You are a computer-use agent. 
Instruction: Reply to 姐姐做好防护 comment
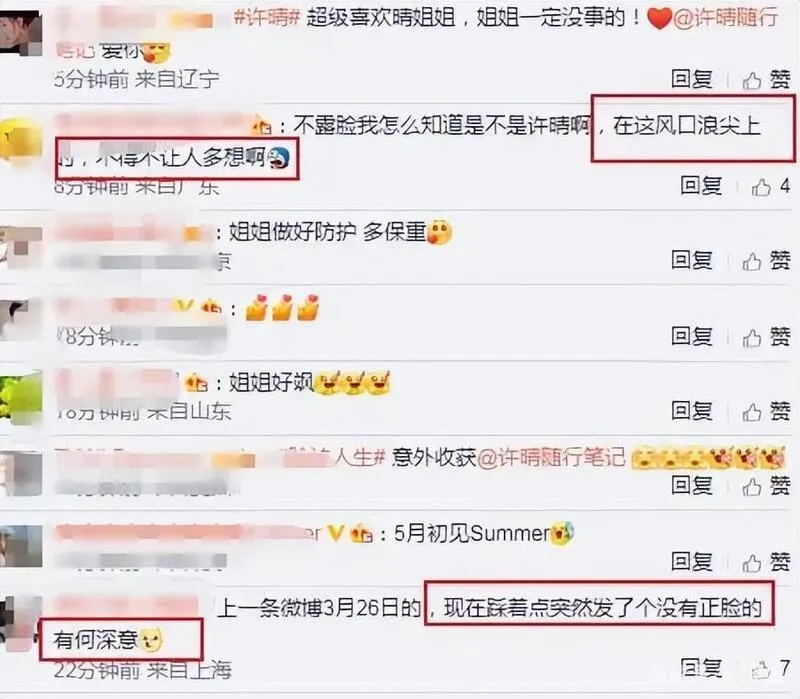click(x=691, y=261)
